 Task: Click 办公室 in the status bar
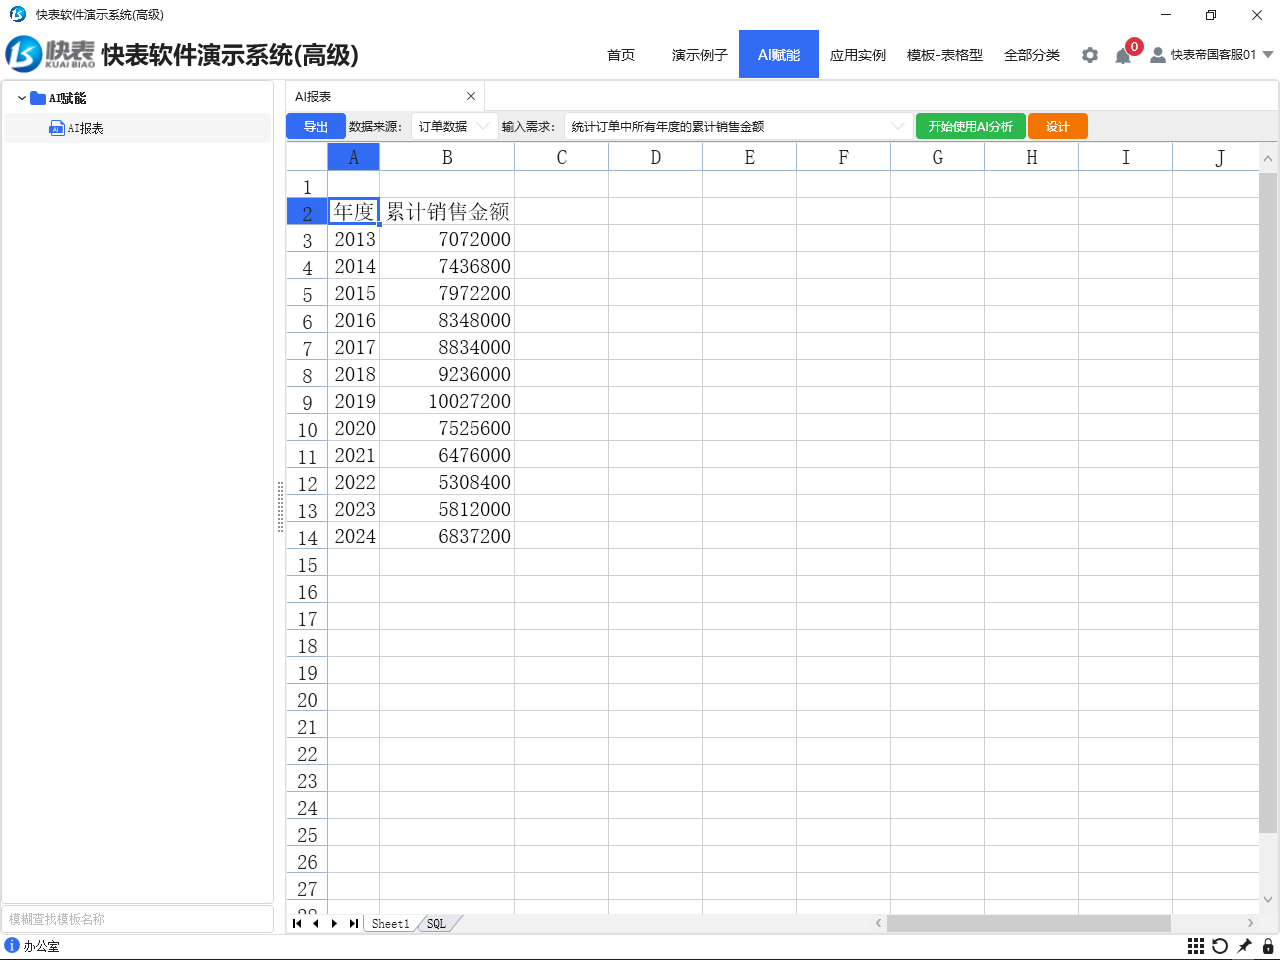[41, 946]
